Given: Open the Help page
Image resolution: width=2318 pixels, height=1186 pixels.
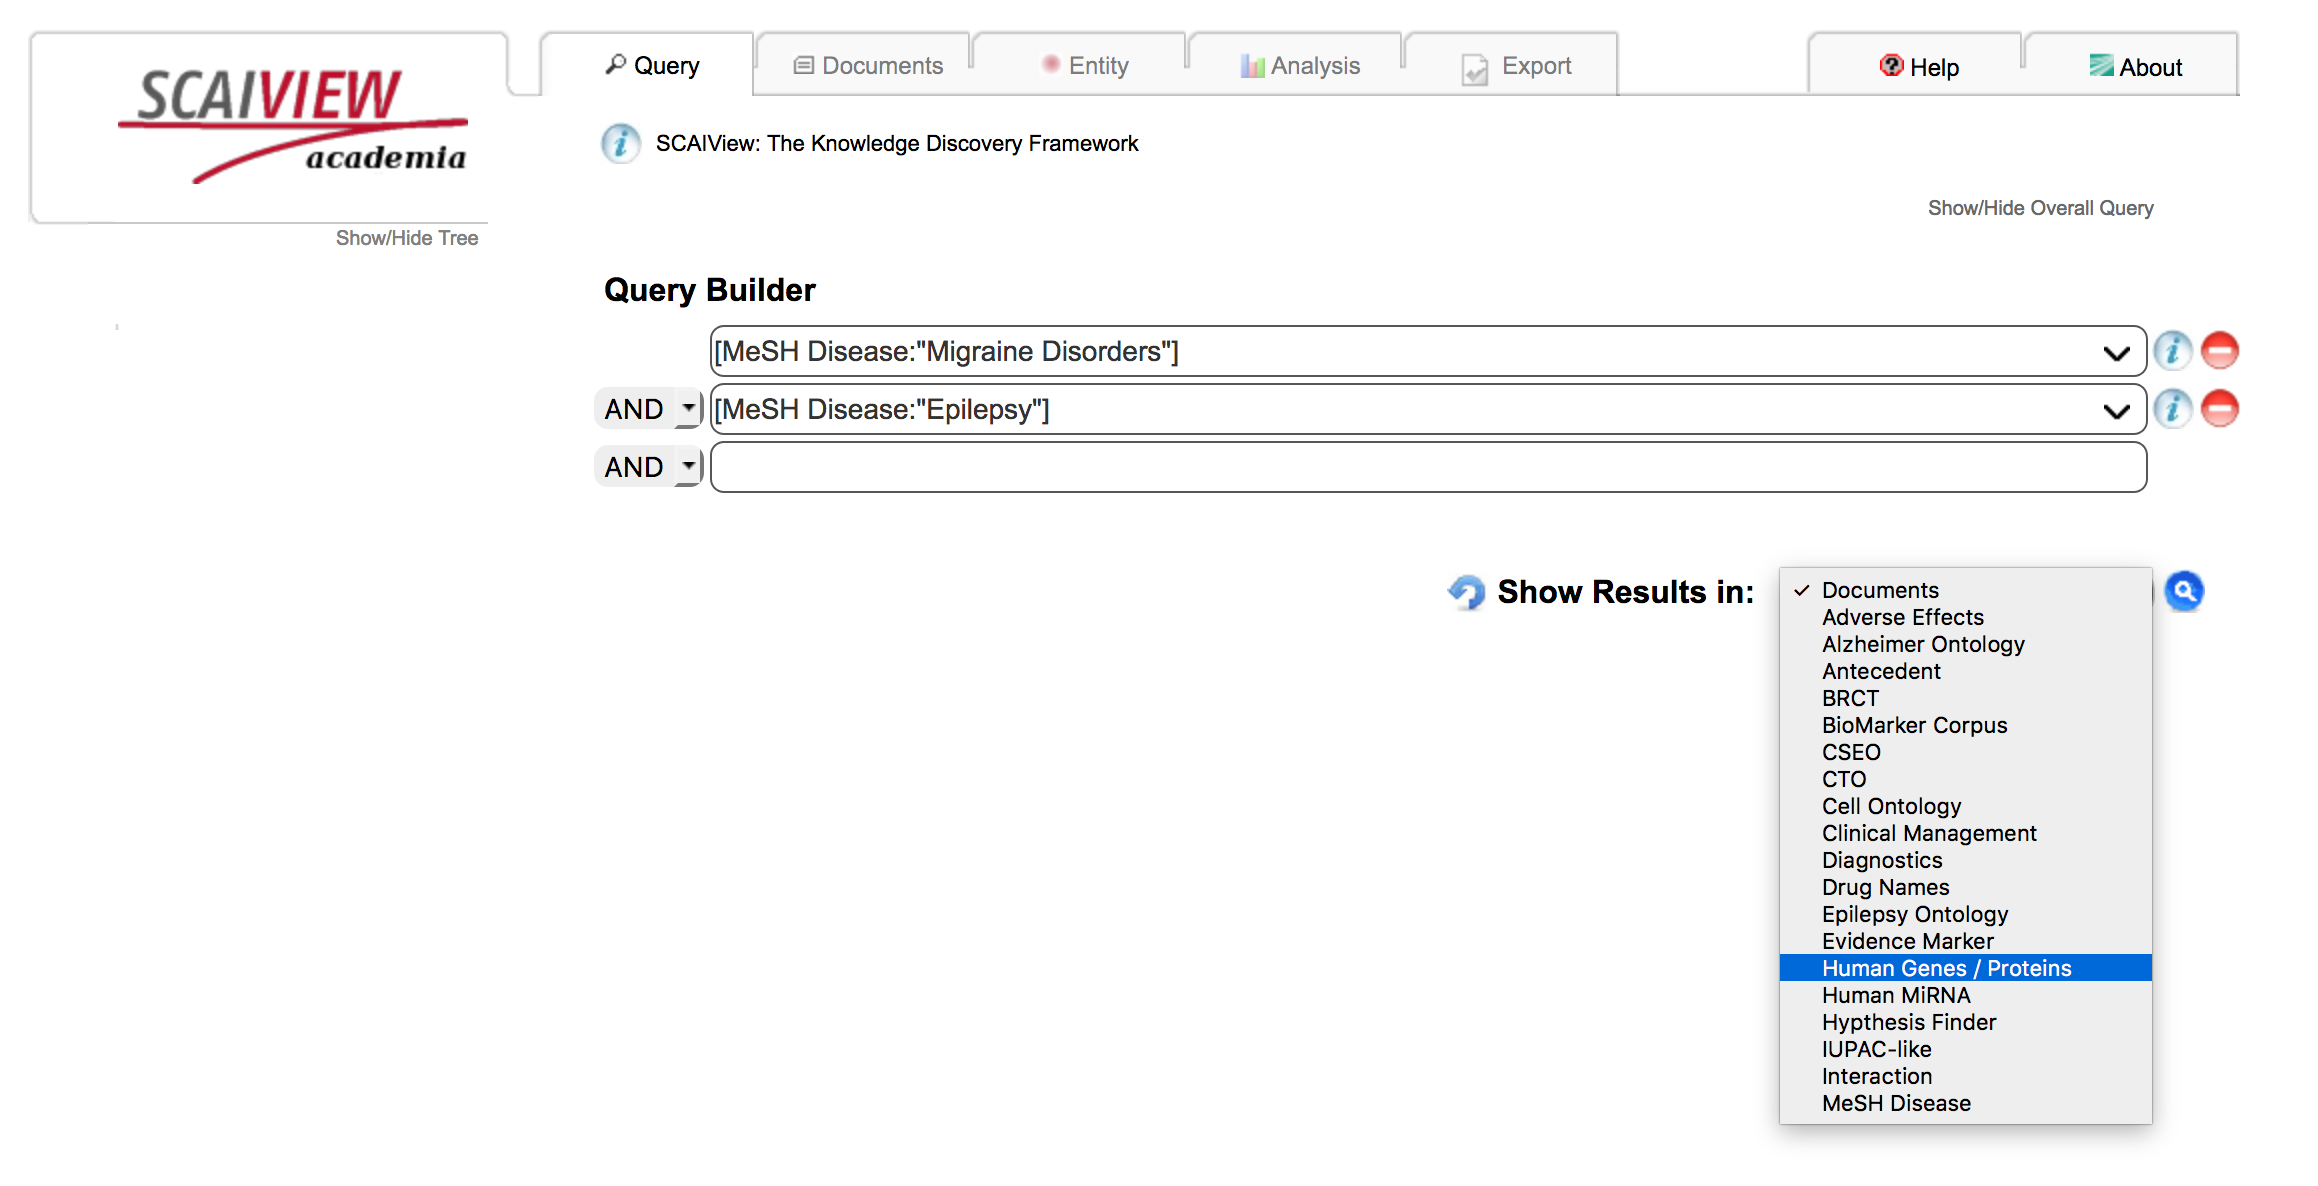Looking at the screenshot, I should [1919, 67].
